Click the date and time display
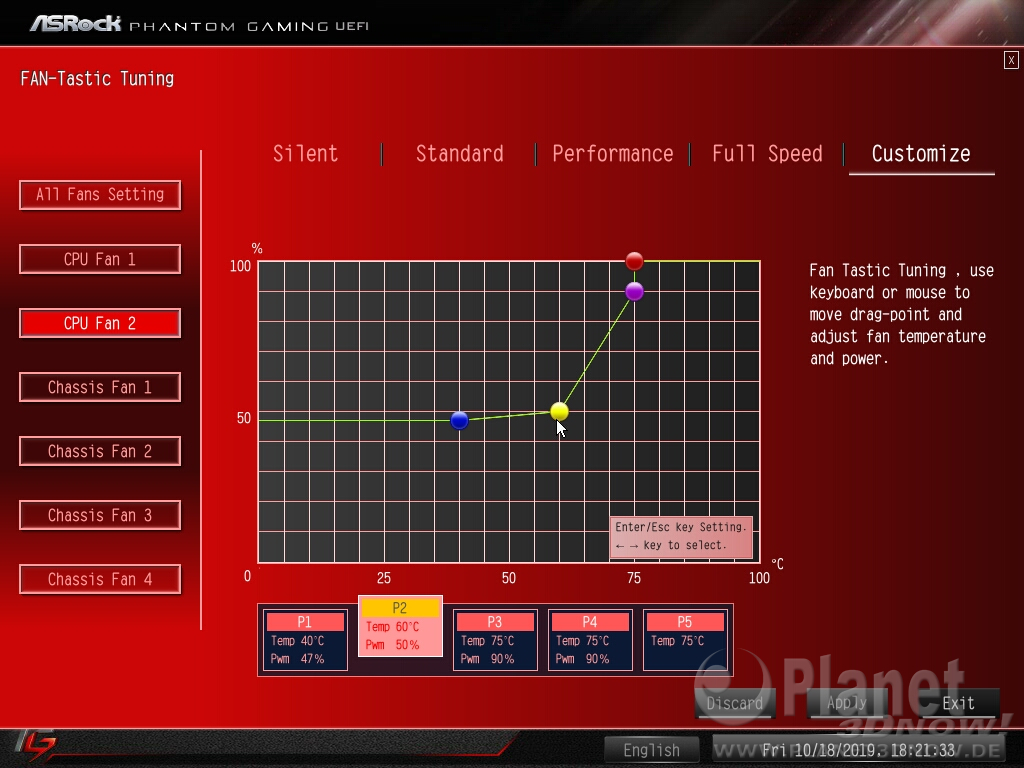The width and height of the screenshot is (1024, 768). point(859,750)
